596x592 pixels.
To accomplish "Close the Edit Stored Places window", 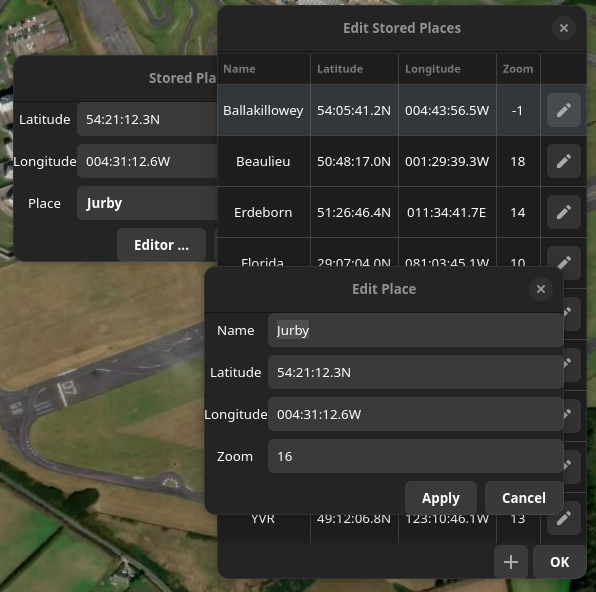I will (564, 28).
